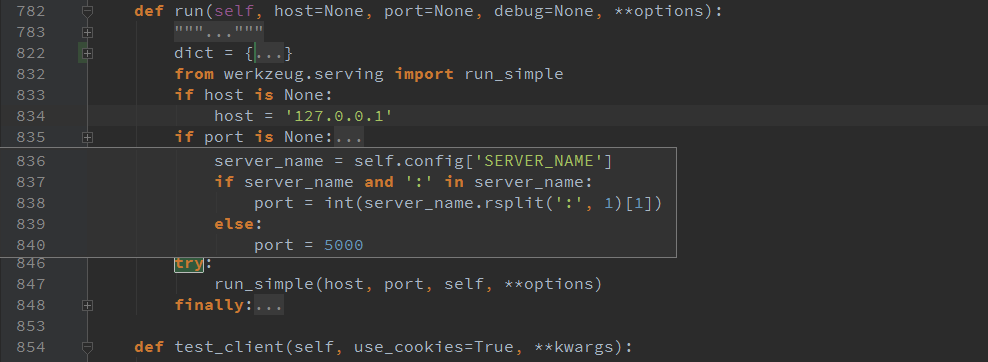Screen dimensions: 988x362
Task: Click the green change marker beside line 822
Action: click(81, 54)
